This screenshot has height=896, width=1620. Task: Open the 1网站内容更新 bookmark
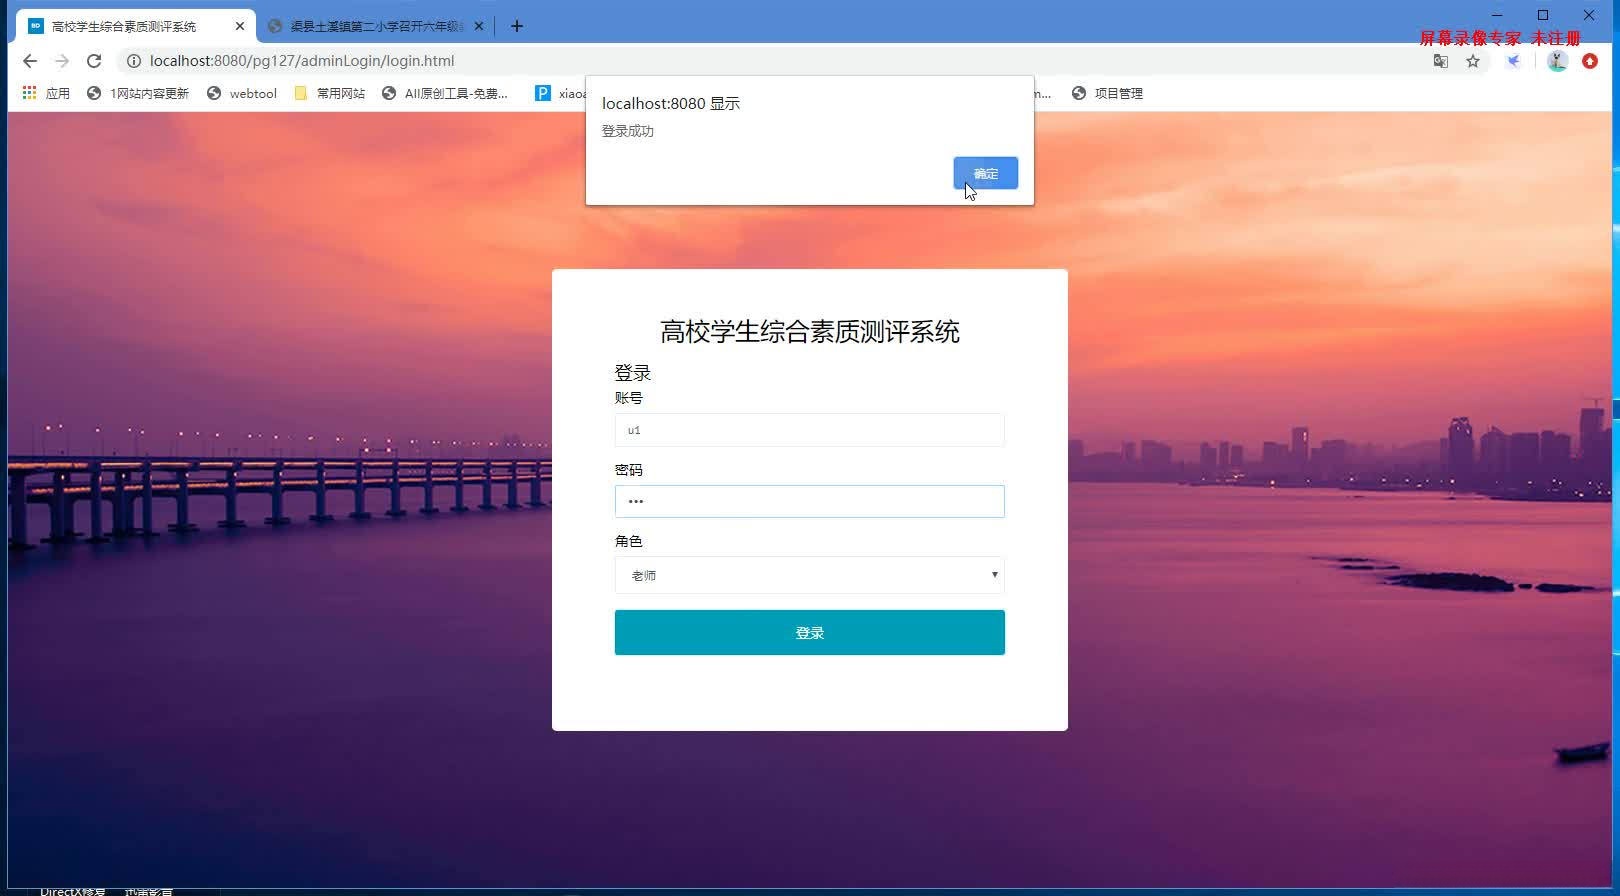coord(138,93)
